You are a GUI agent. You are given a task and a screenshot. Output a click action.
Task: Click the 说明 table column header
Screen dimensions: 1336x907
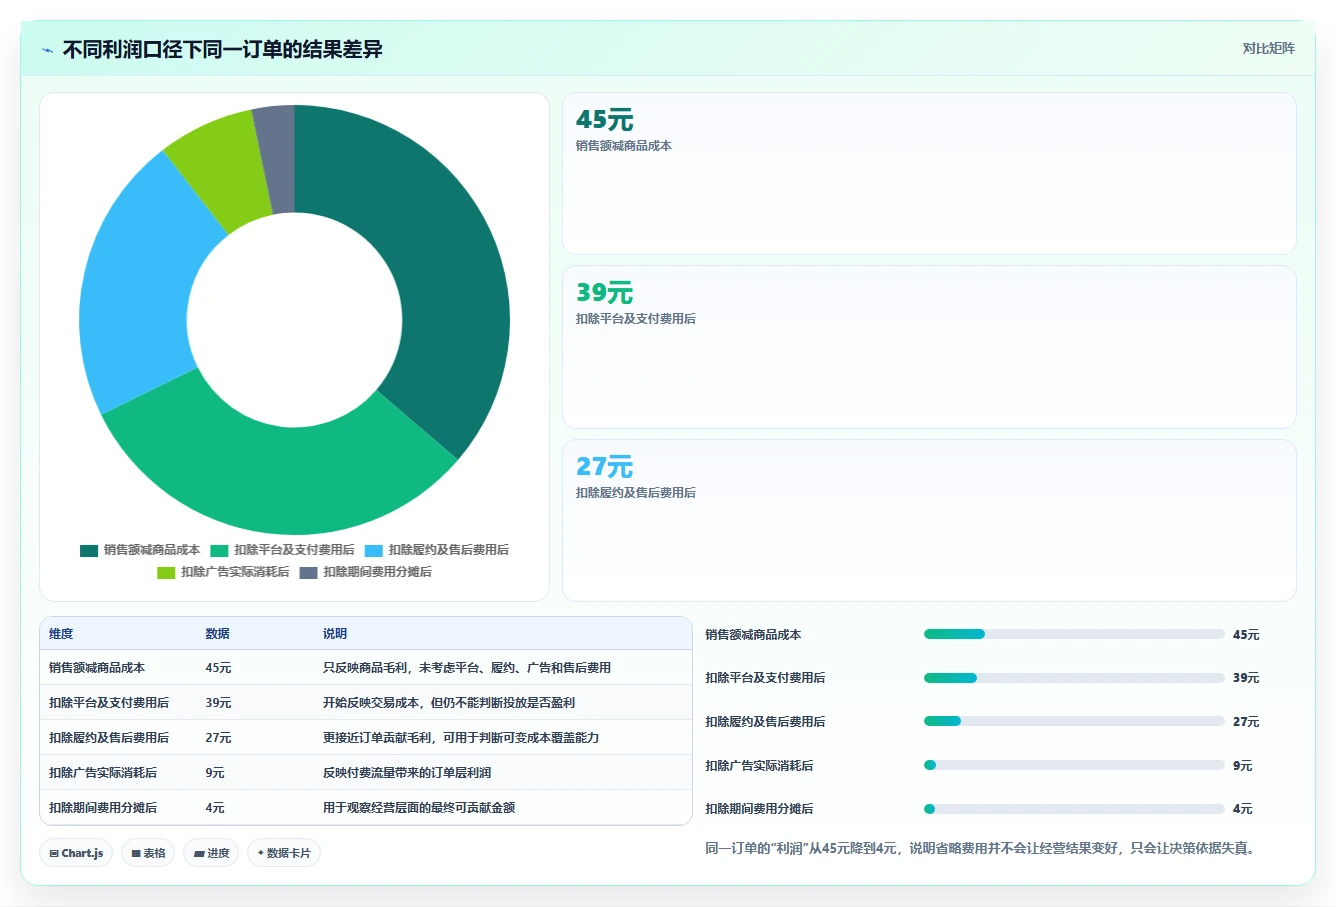335,634
